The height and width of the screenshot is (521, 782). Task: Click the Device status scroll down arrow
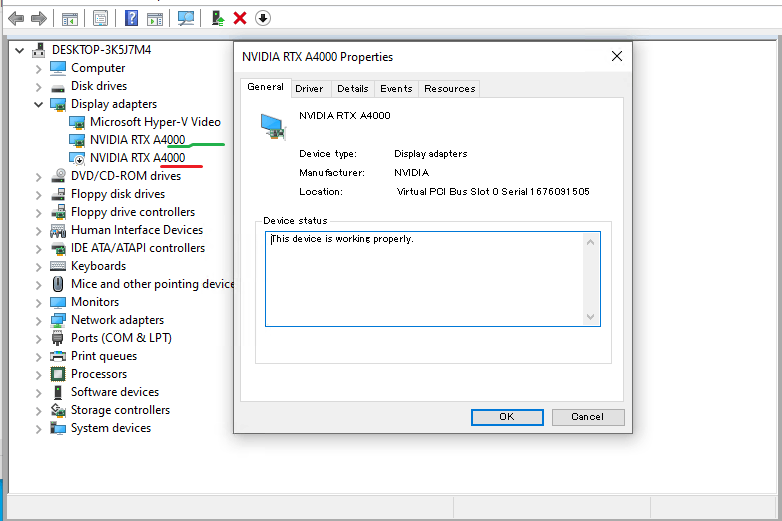590,317
